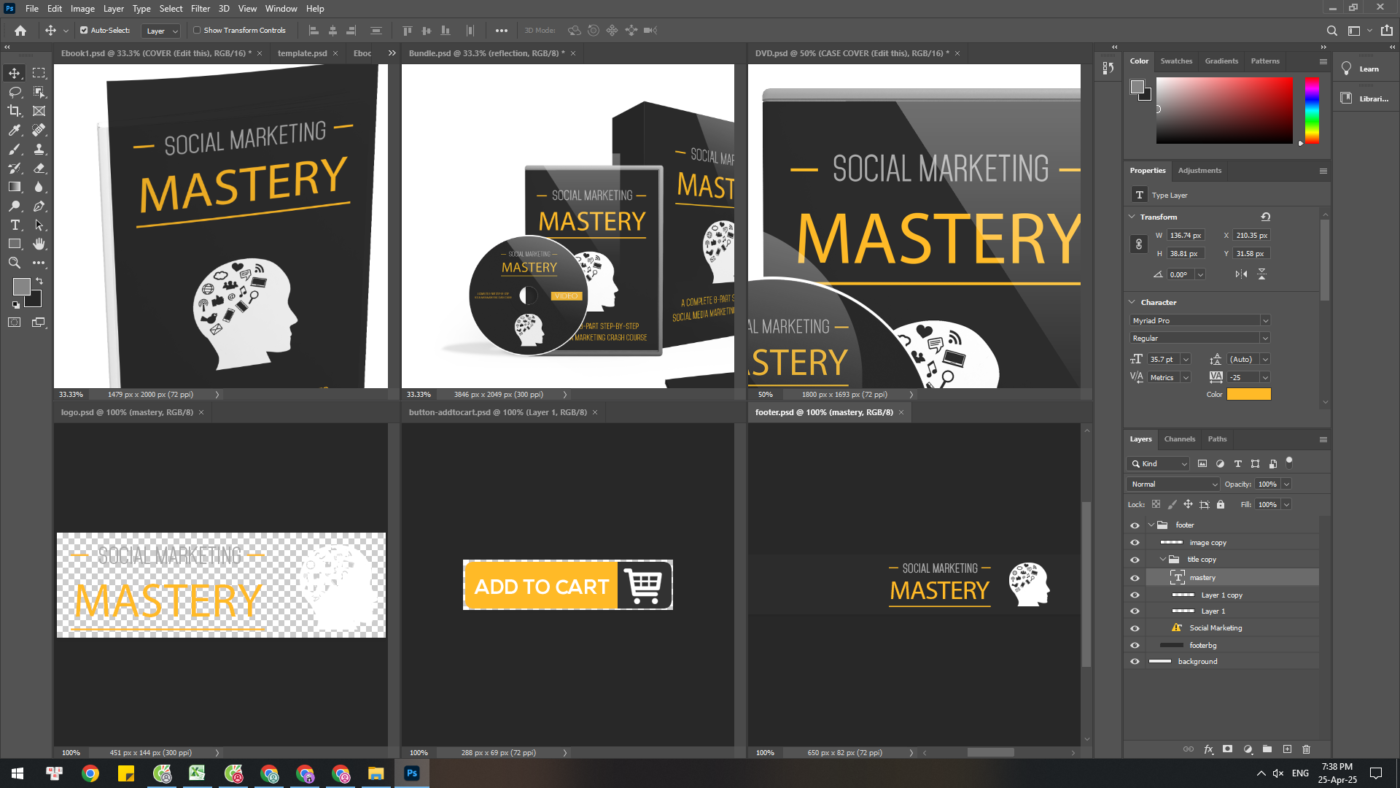Select the Lasso tool
Screen dimensions: 1400x788
click(x=15, y=92)
